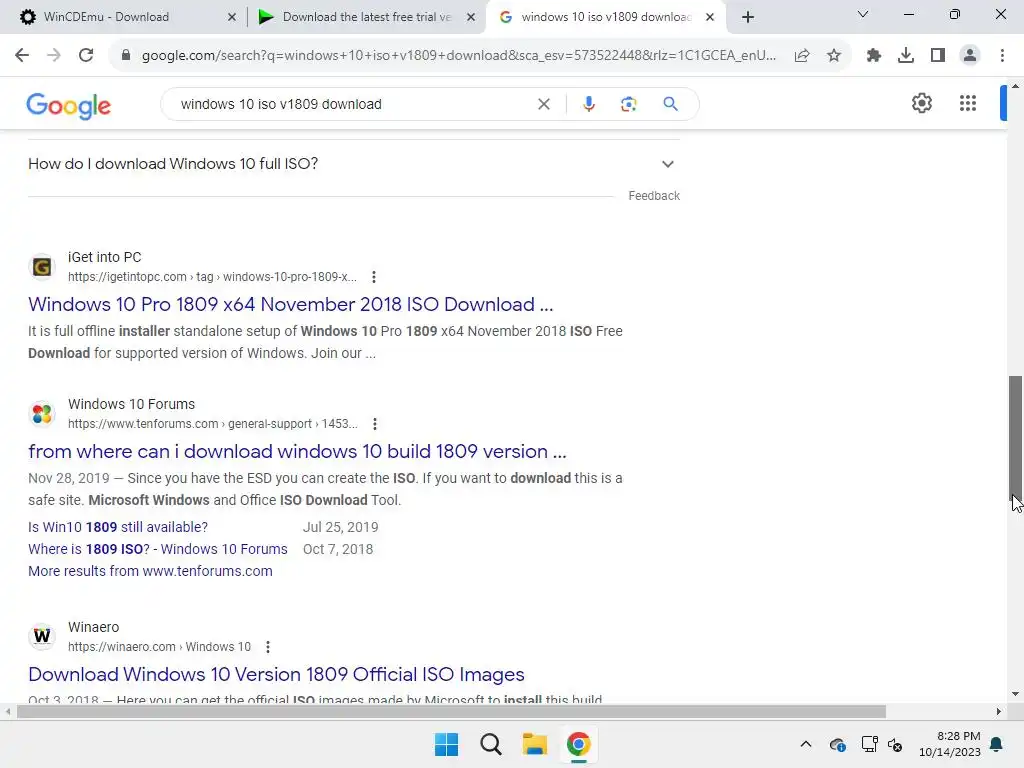The height and width of the screenshot is (768, 1024).
Task: Go to Google homepage via logo
Action: 69,105
